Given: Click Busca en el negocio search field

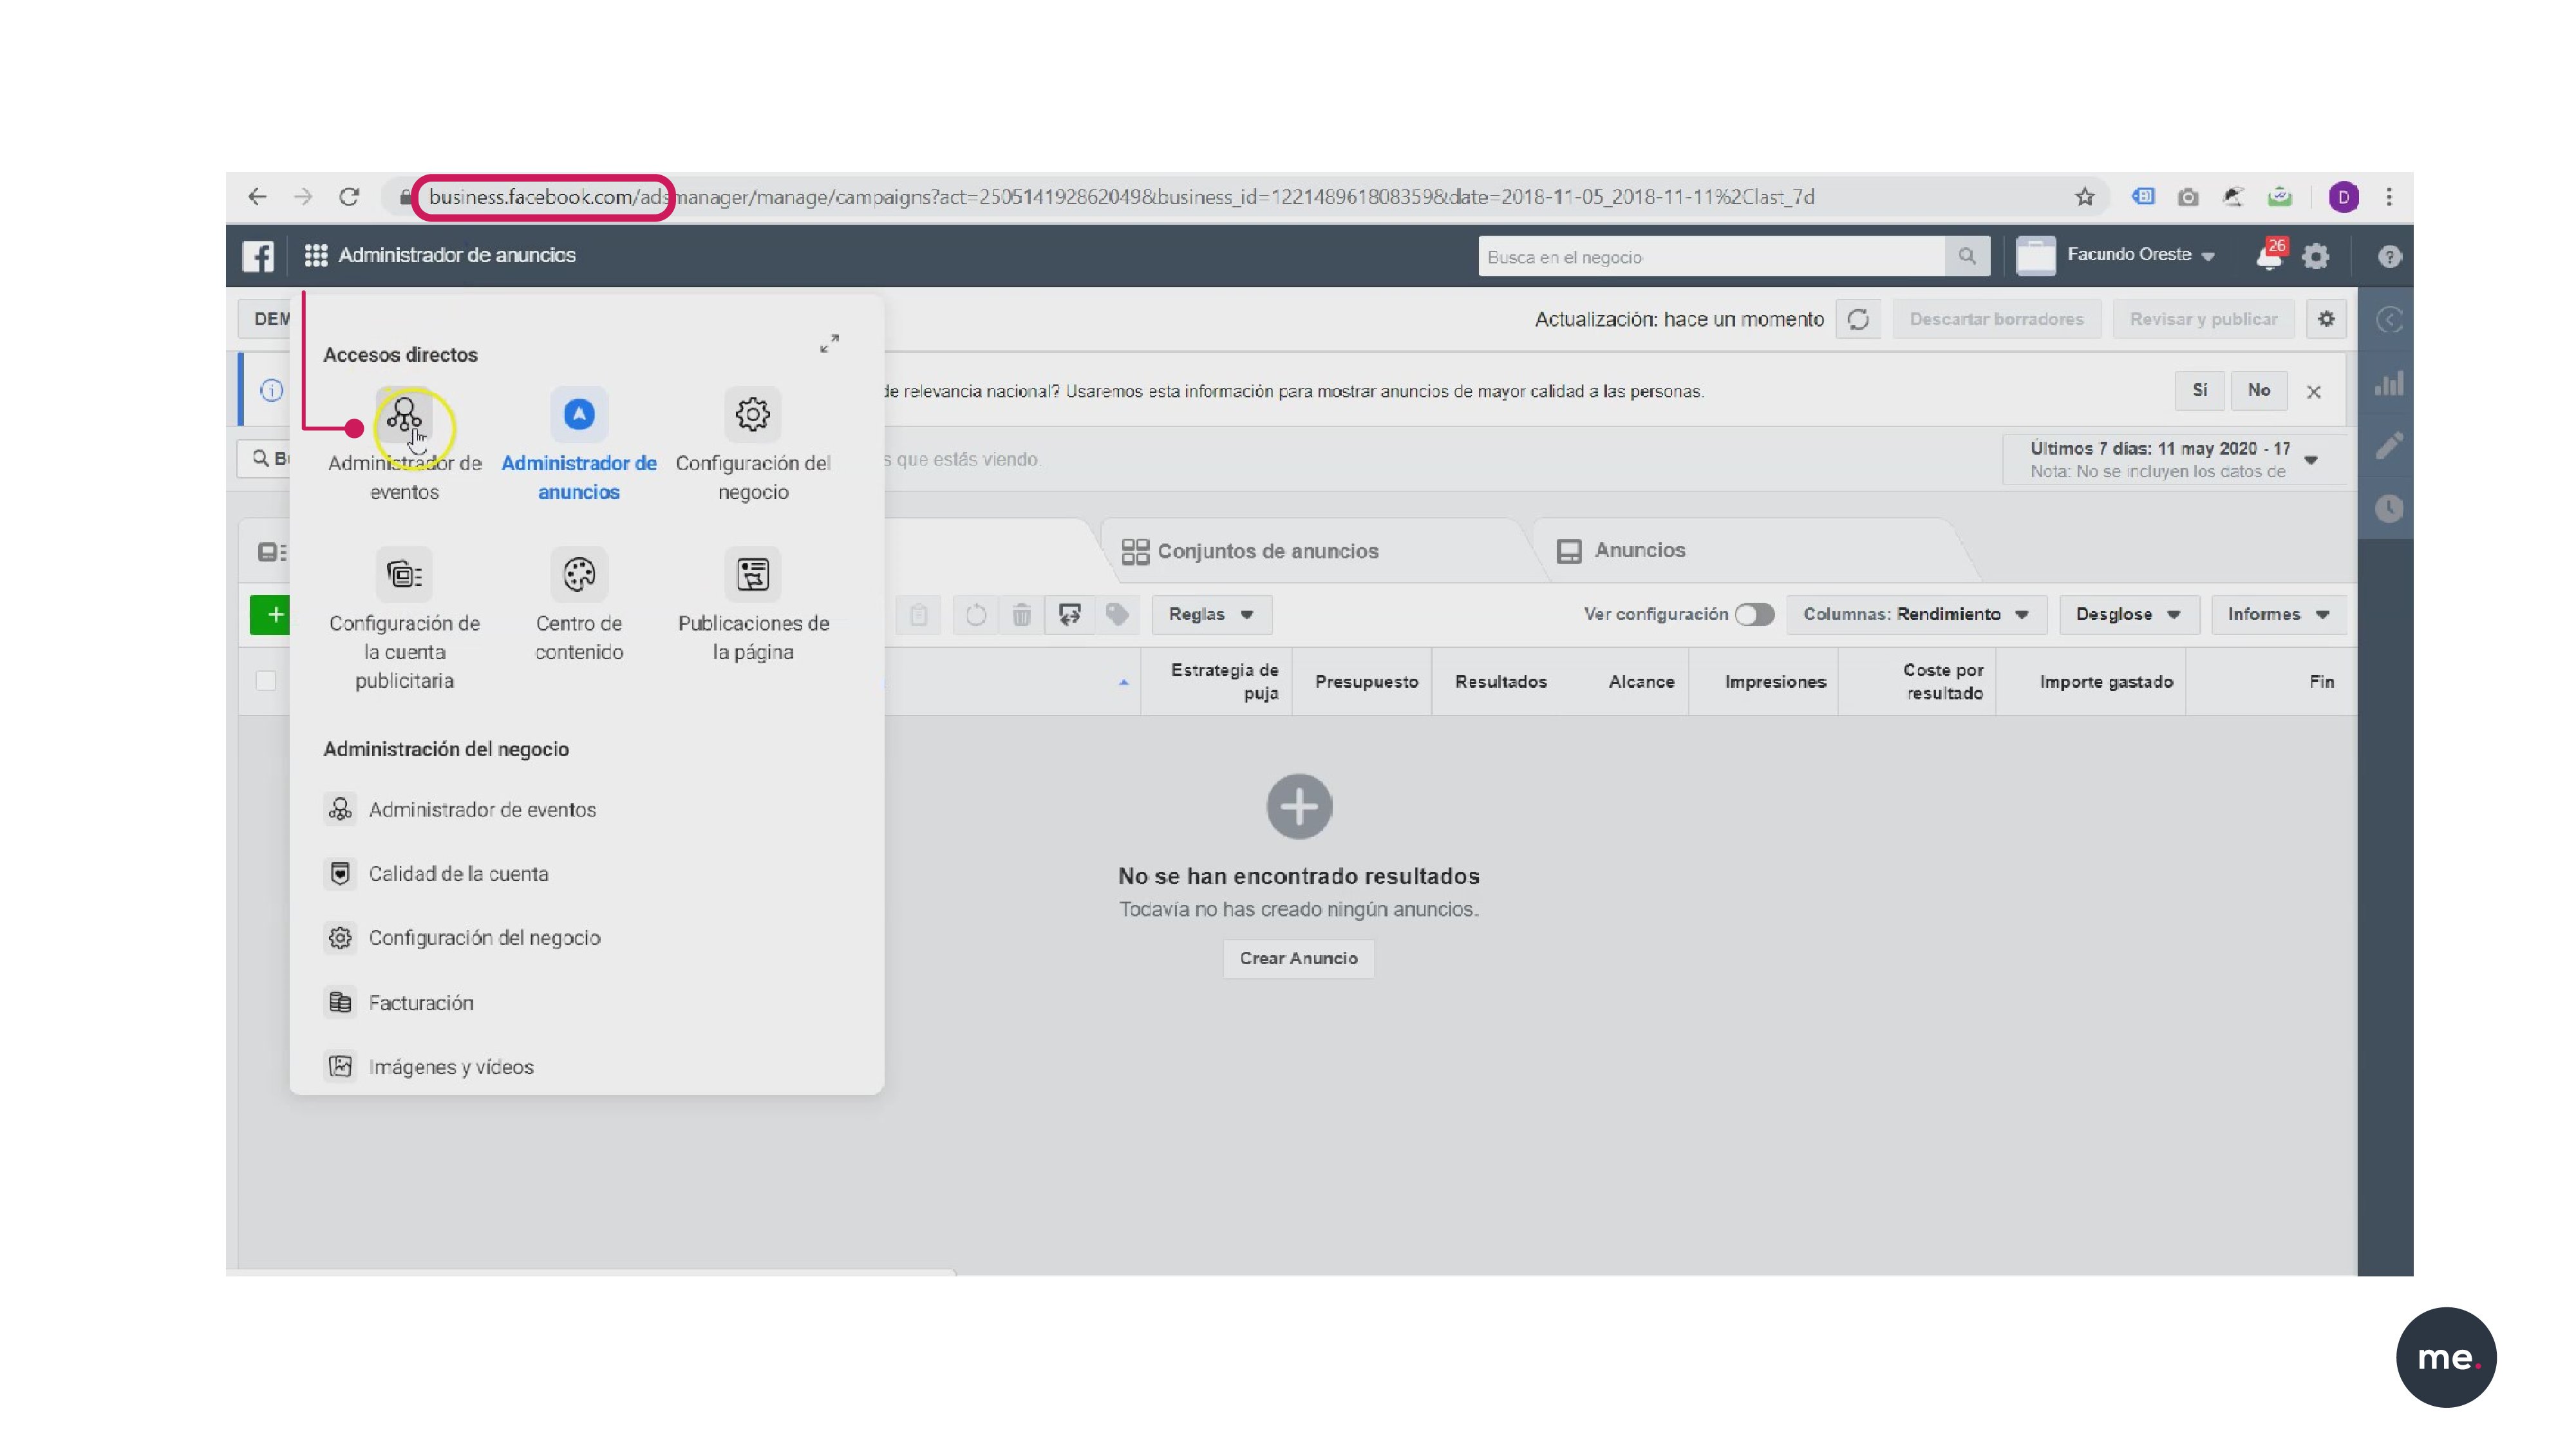Looking at the screenshot, I should [x=1712, y=257].
